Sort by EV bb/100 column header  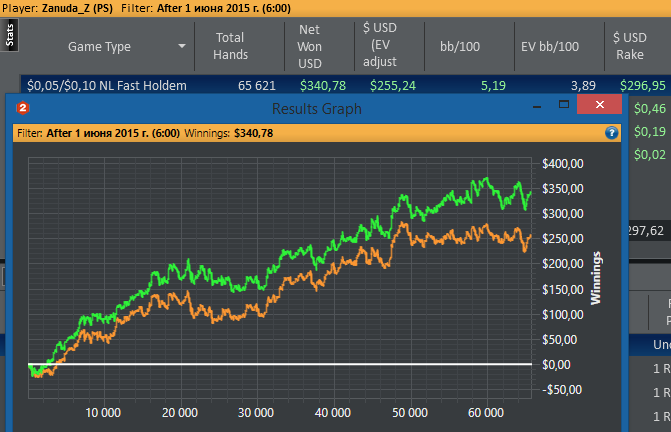[550, 47]
